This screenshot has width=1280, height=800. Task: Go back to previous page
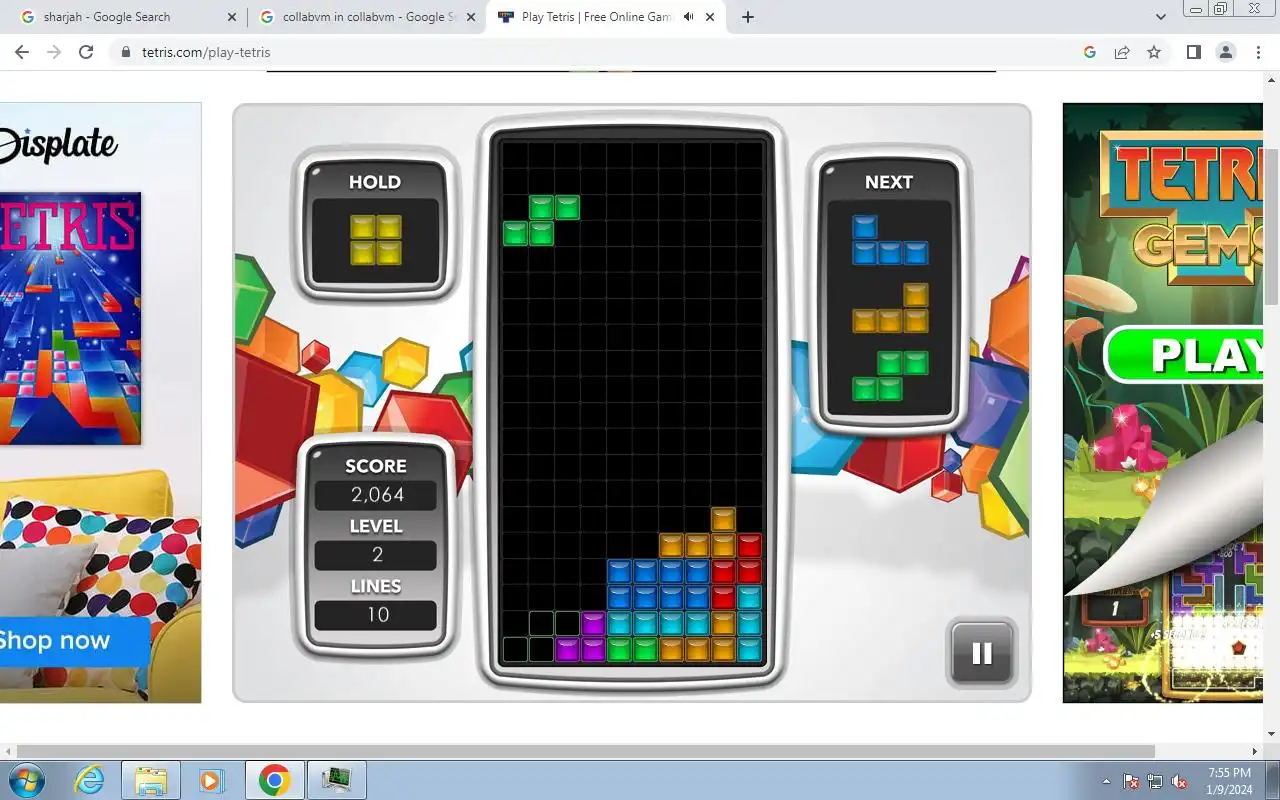point(22,52)
